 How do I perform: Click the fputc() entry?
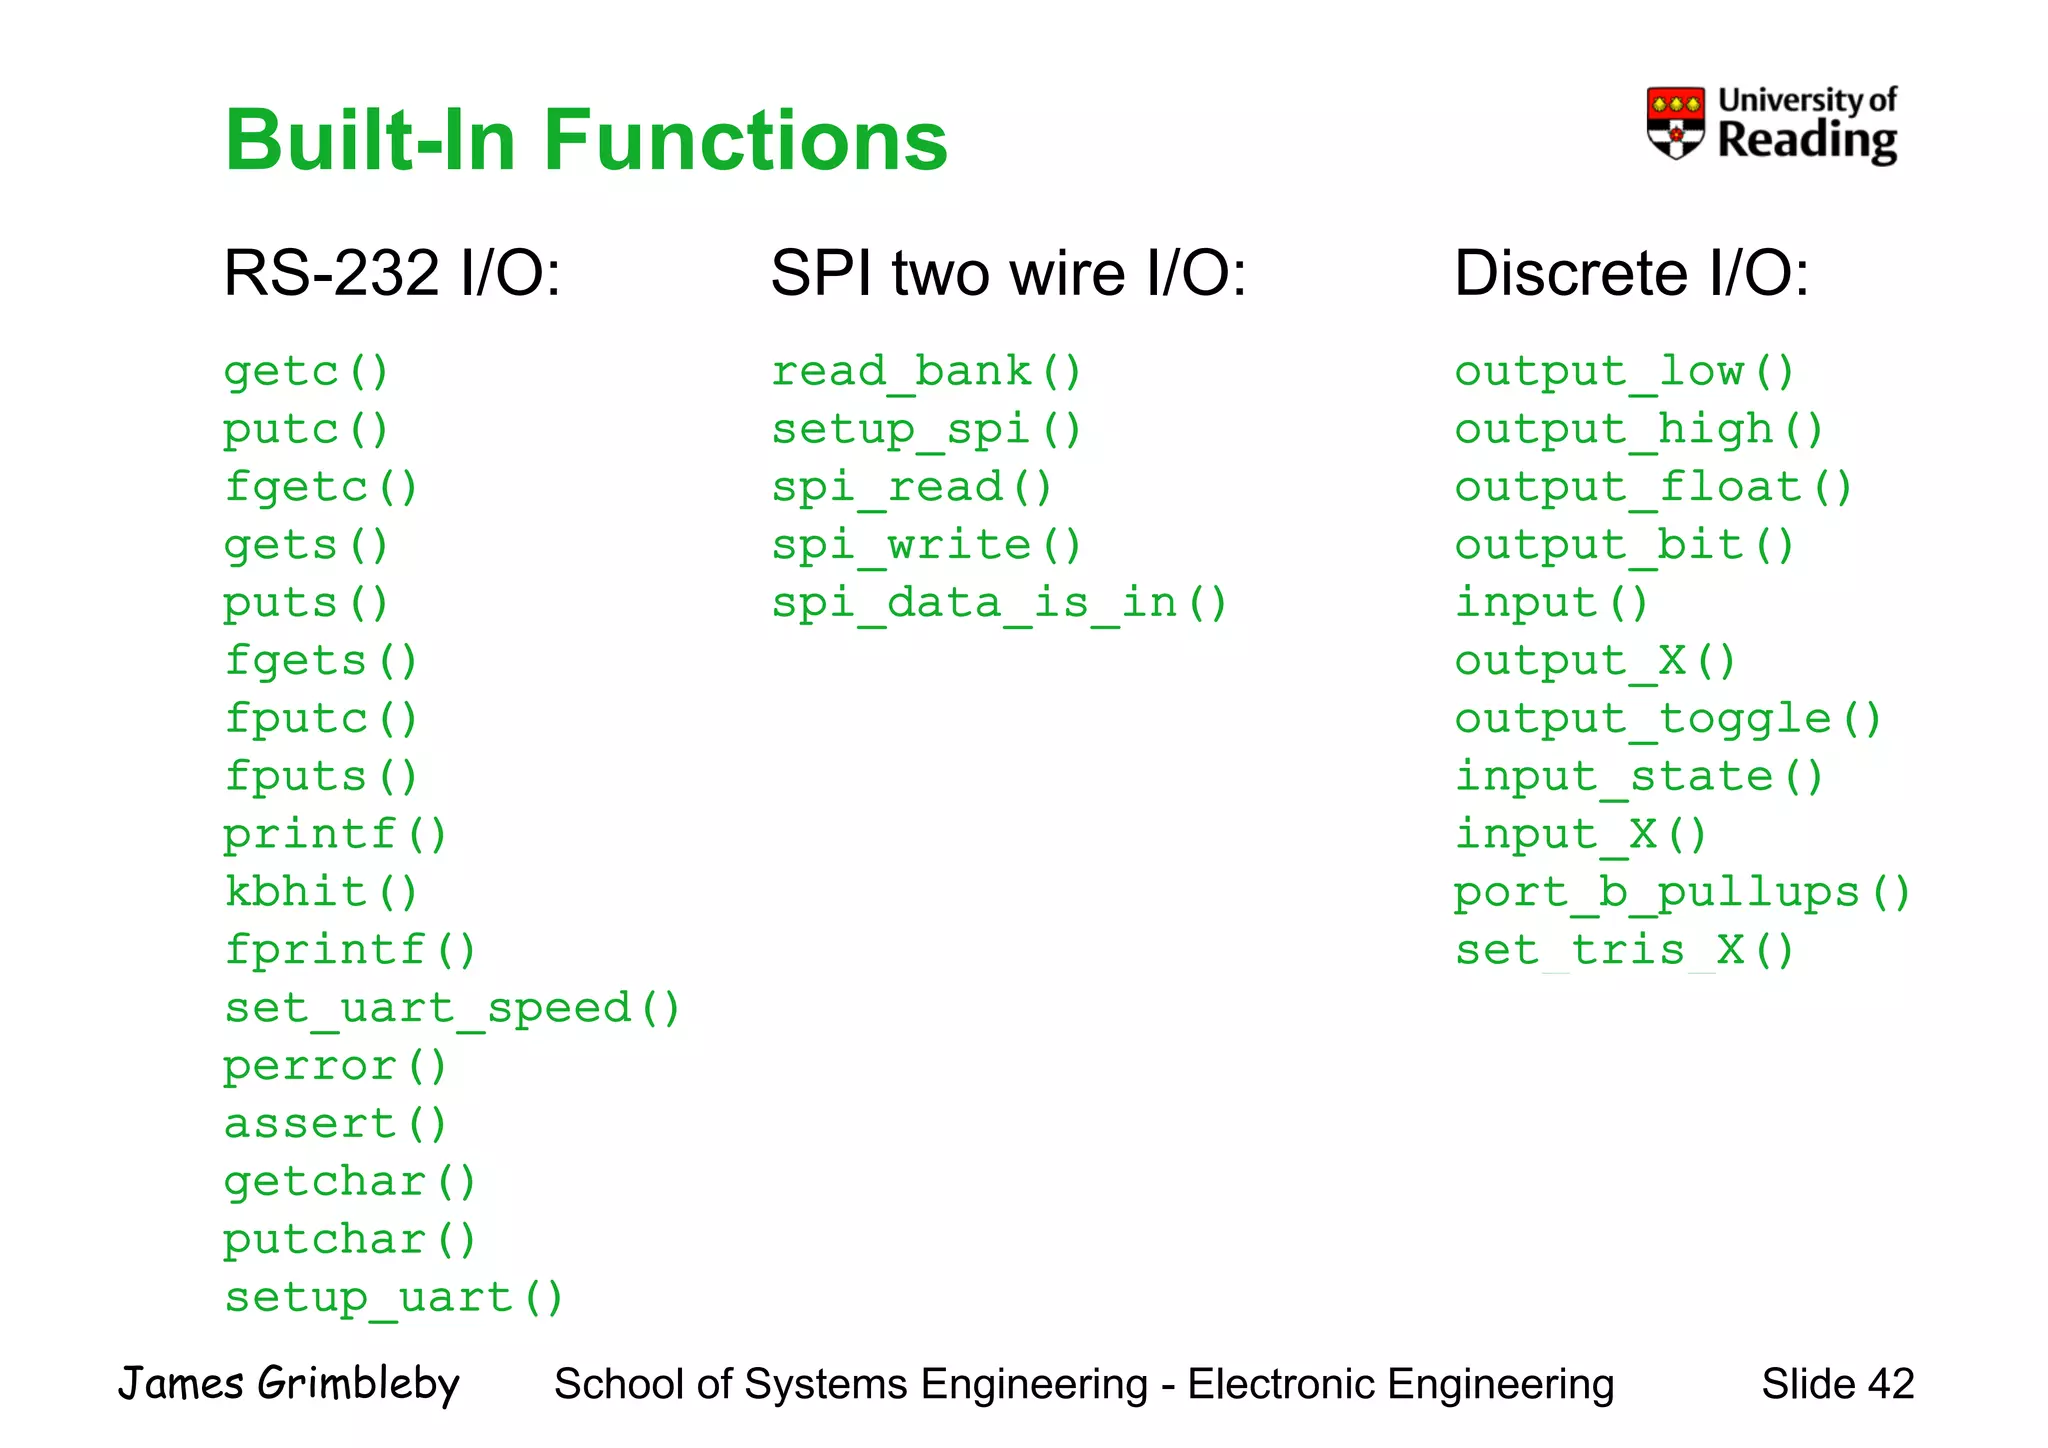(320, 719)
